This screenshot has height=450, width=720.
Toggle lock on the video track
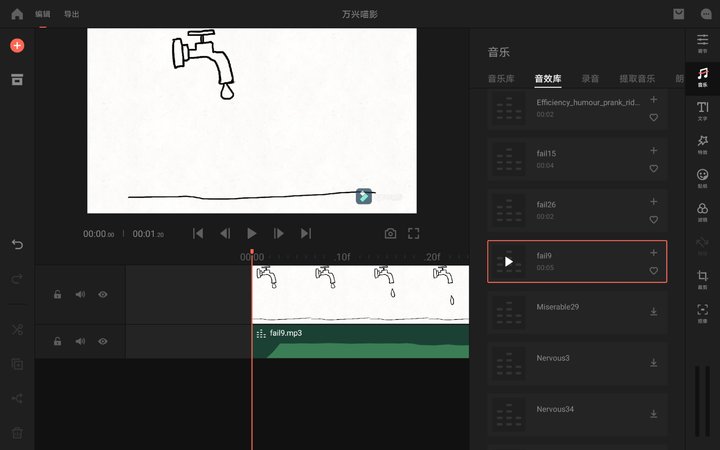pyautogui.click(x=57, y=294)
